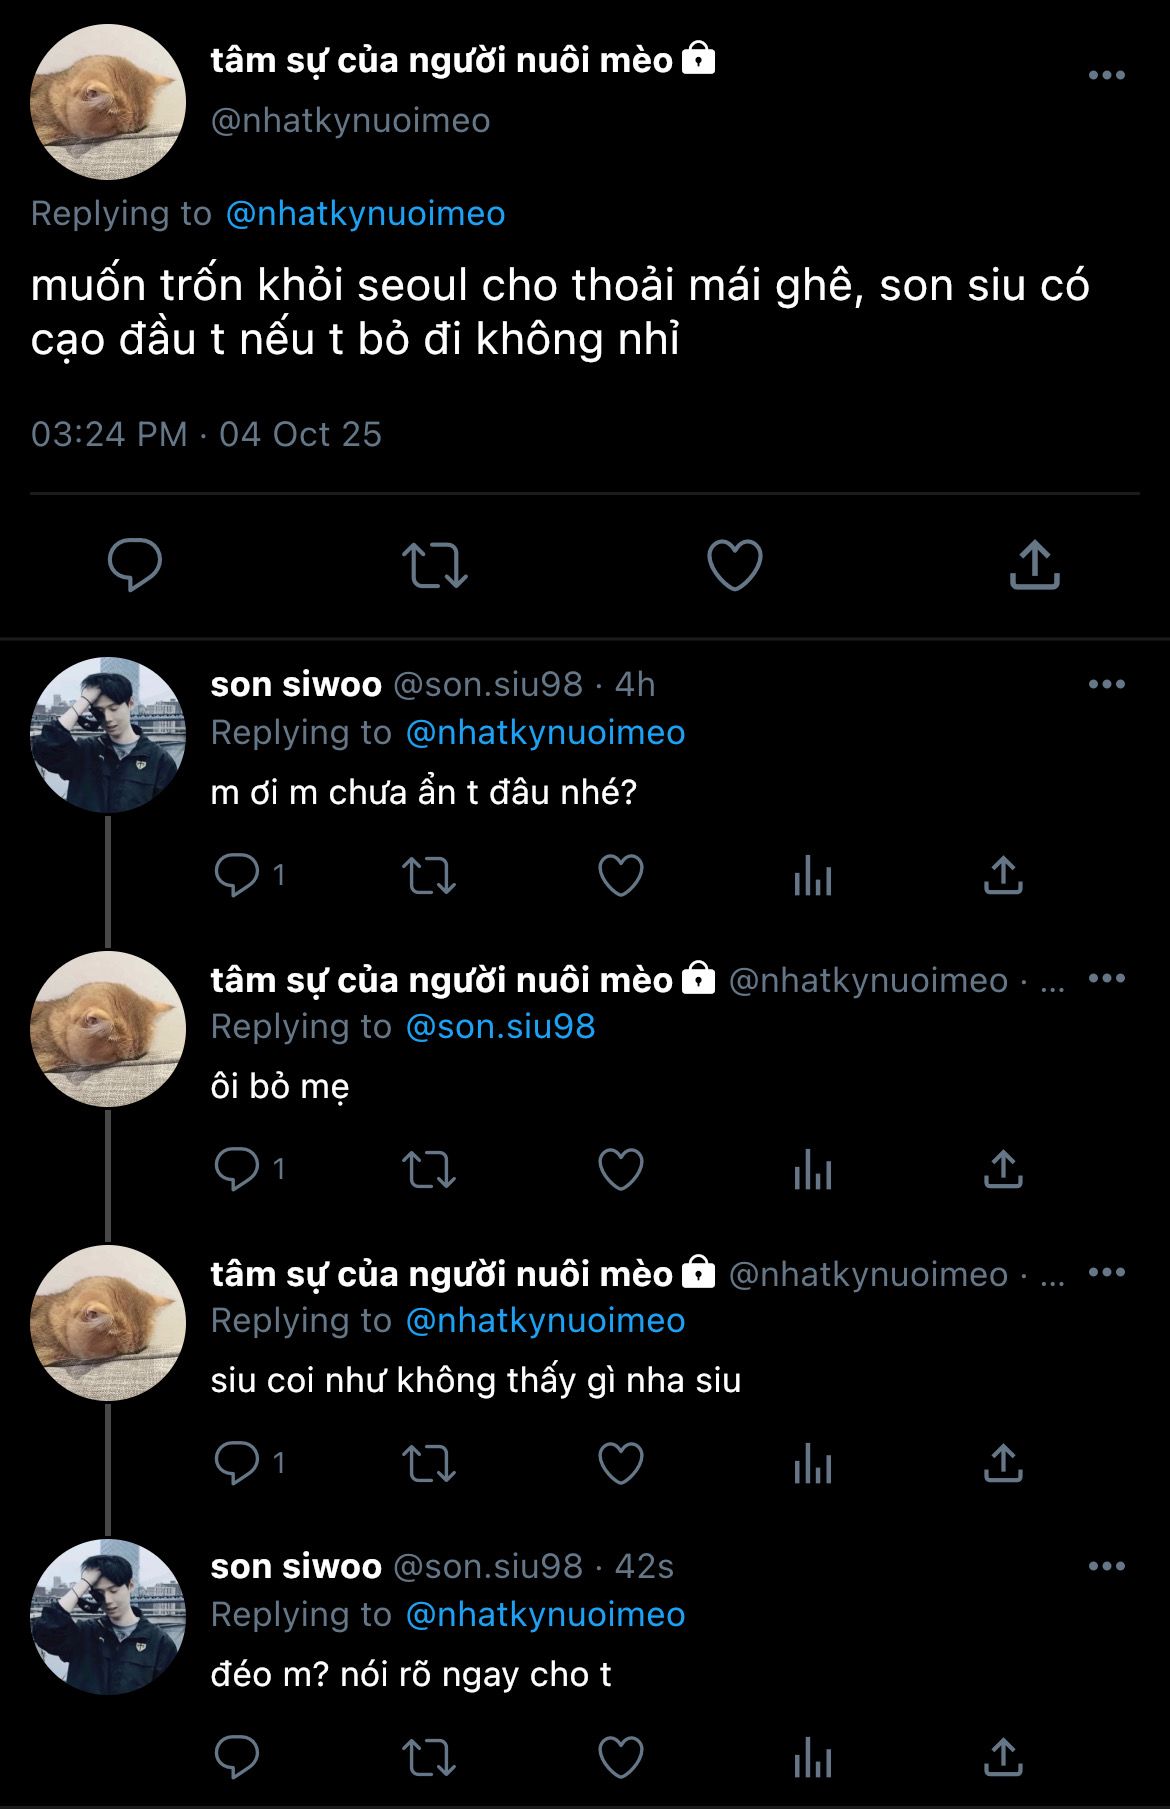1170x1809 pixels.
Task: Open reply thread on son siwoo's 4h reply
Action: [237, 876]
